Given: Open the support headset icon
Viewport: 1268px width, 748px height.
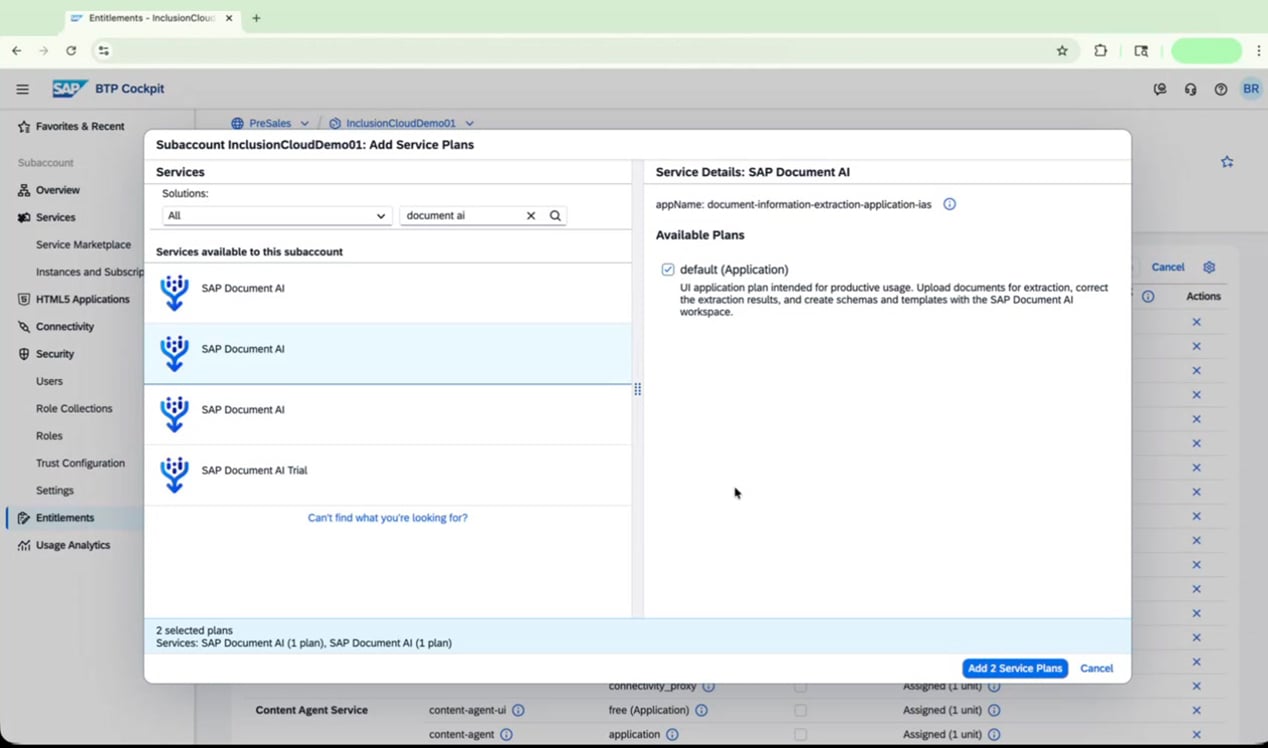Looking at the screenshot, I should coord(1190,89).
